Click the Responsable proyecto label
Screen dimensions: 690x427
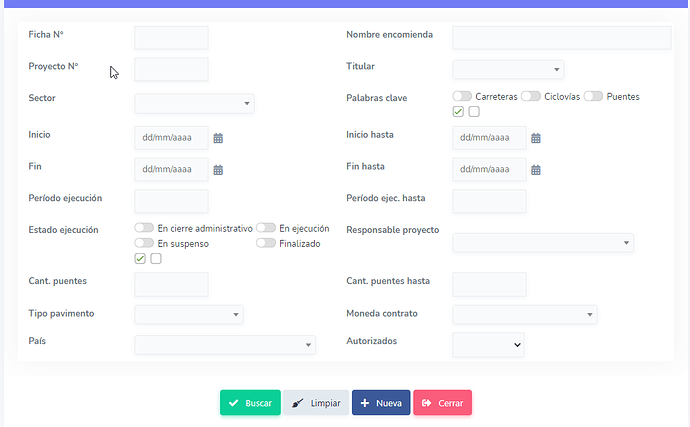[393, 230]
